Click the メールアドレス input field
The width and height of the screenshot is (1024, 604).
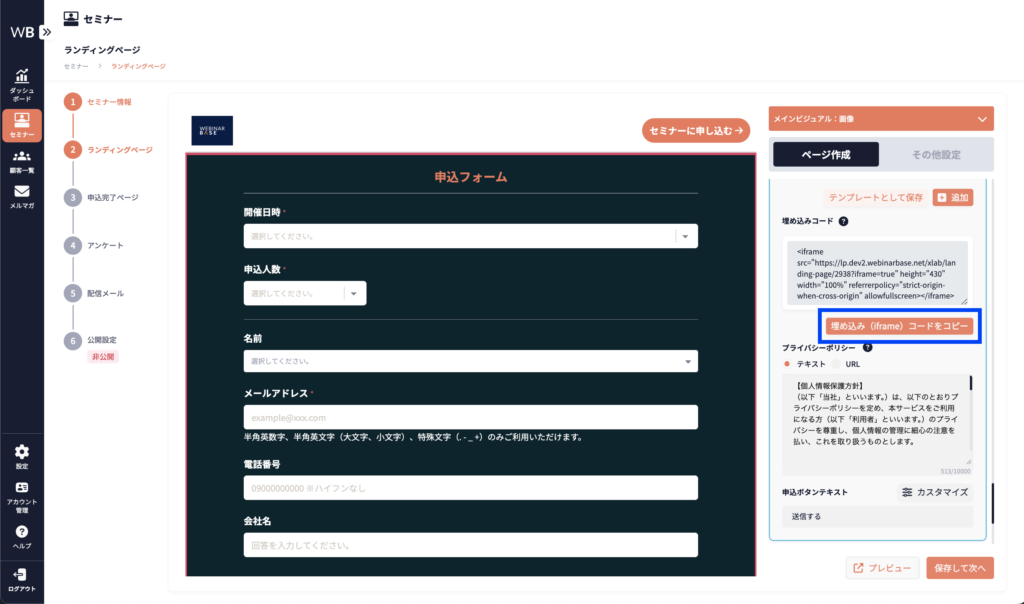pyautogui.click(x=470, y=417)
